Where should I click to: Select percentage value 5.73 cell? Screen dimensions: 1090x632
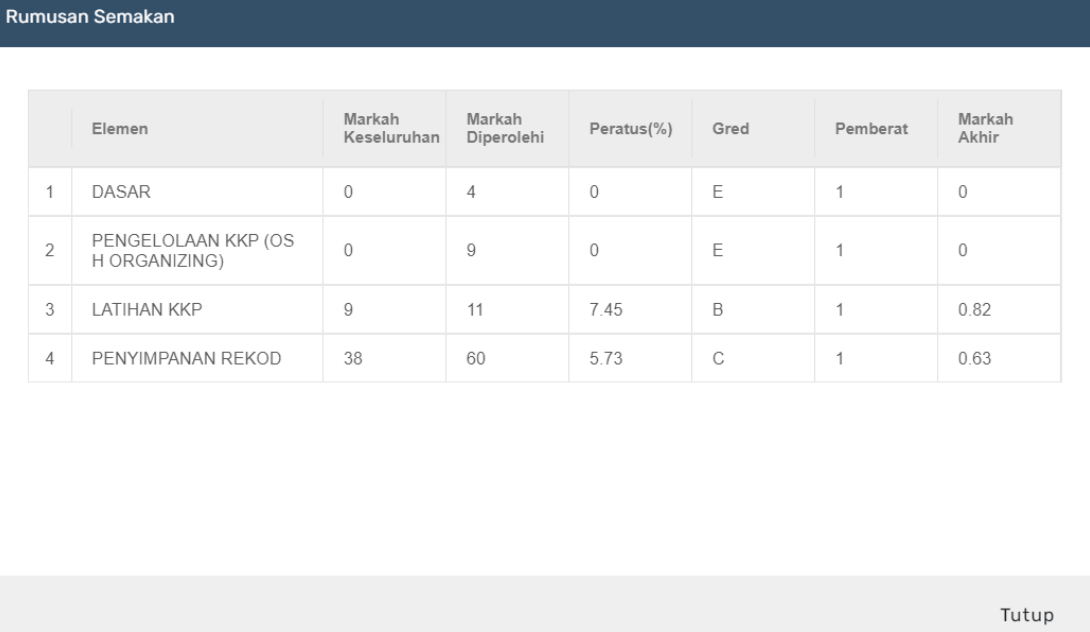[630, 358]
